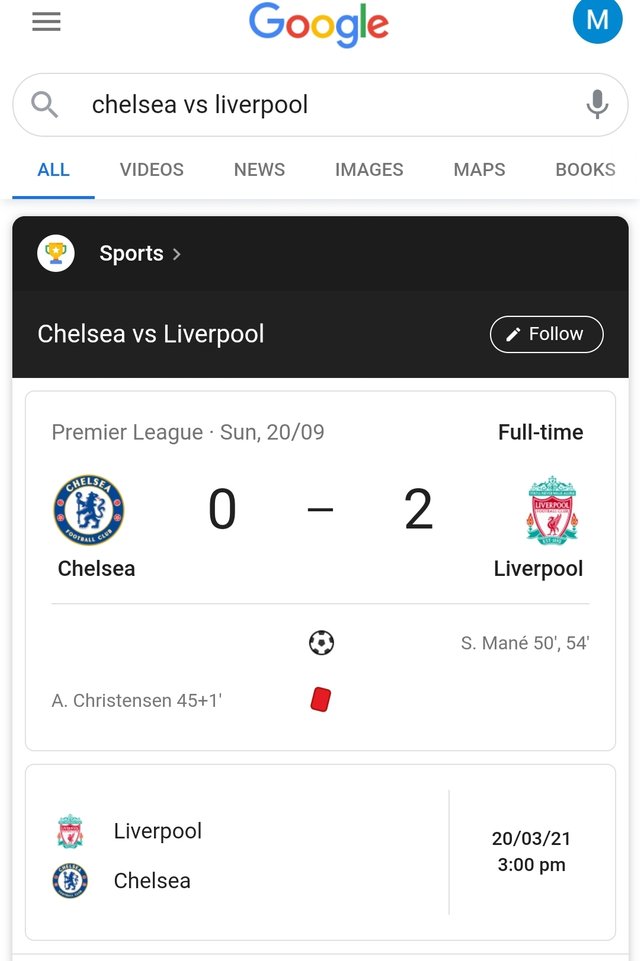The image size is (640, 961).
Task: Tap the Liverpool crest in scoreboard
Action: (x=552, y=510)
